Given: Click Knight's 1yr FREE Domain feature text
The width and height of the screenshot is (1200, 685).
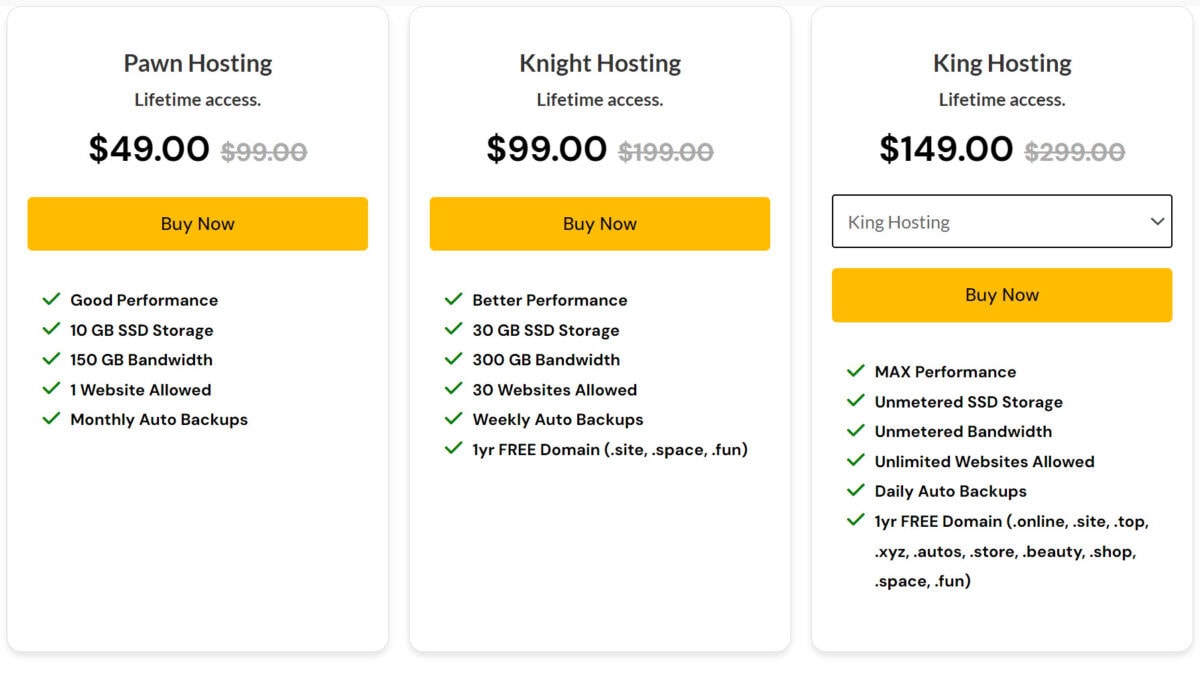Looking at the screenshot, I should [x=610, y=450].
